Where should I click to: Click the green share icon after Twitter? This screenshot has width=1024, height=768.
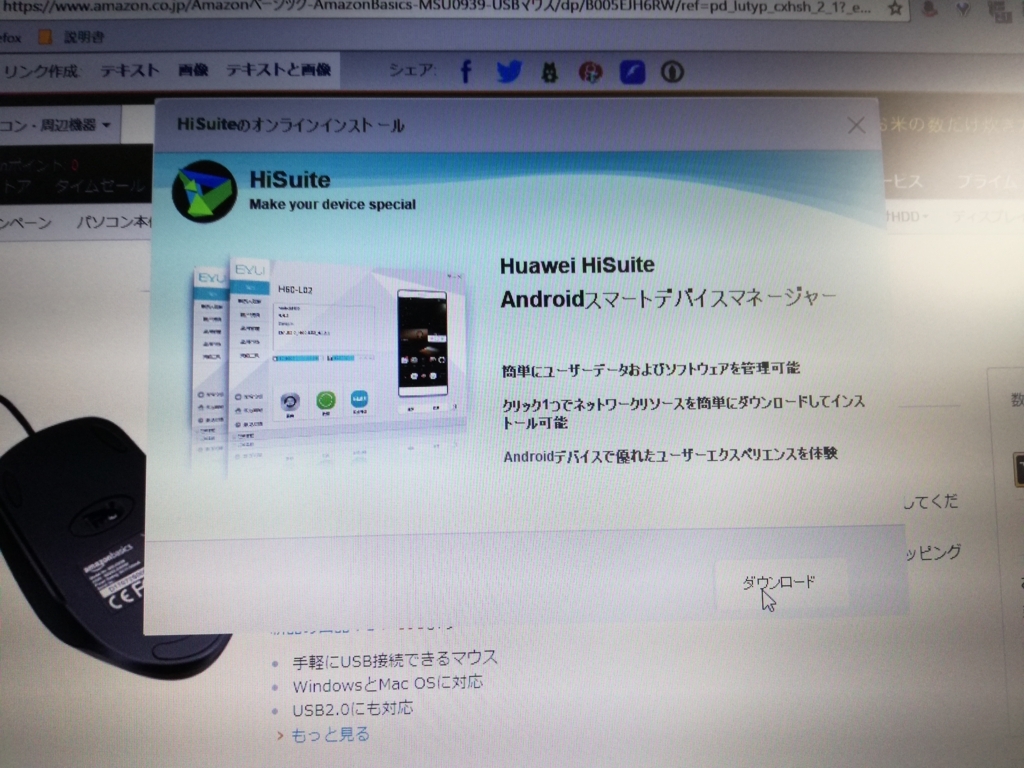tap(550, 72)
